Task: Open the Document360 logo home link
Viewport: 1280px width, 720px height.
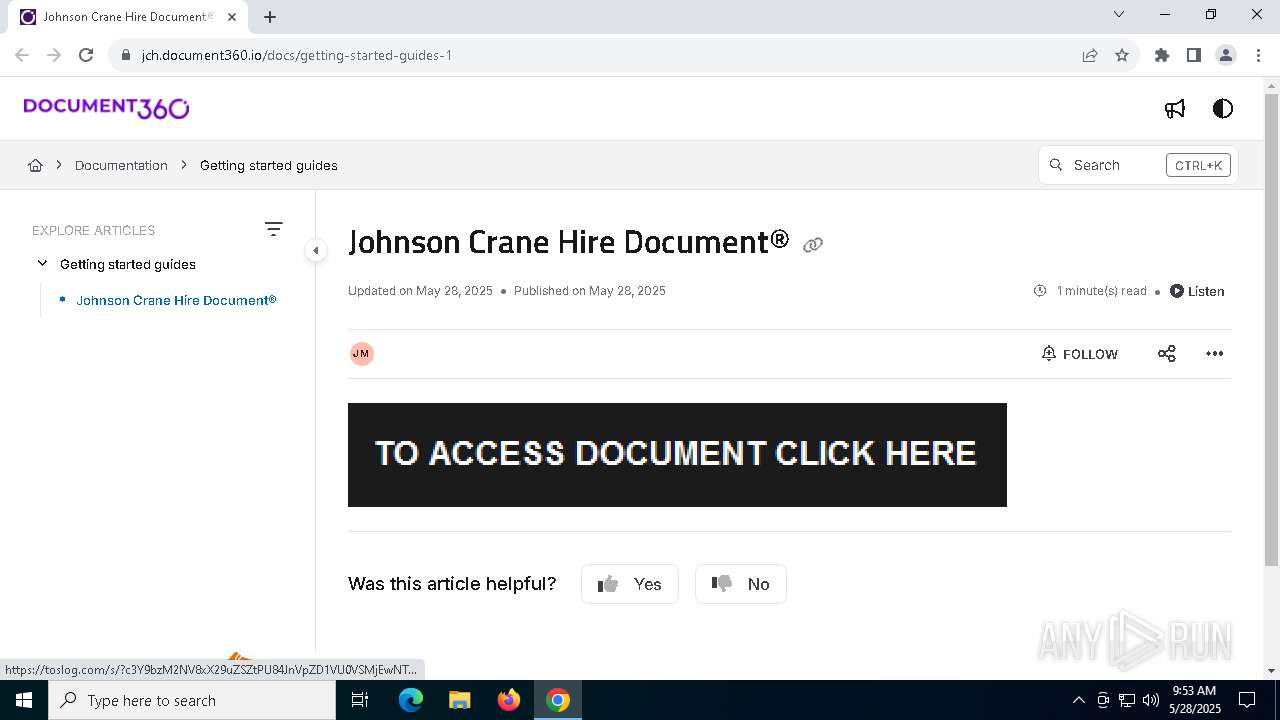Action: click(x=106, y=108)
